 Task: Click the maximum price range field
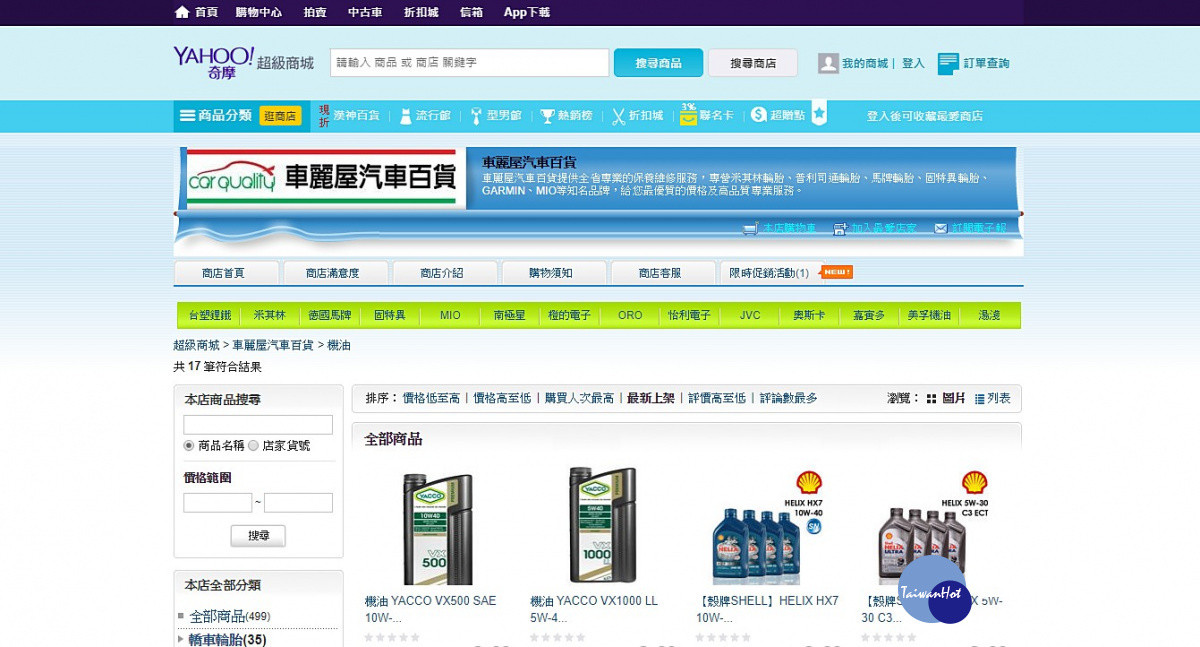point(298,502)
